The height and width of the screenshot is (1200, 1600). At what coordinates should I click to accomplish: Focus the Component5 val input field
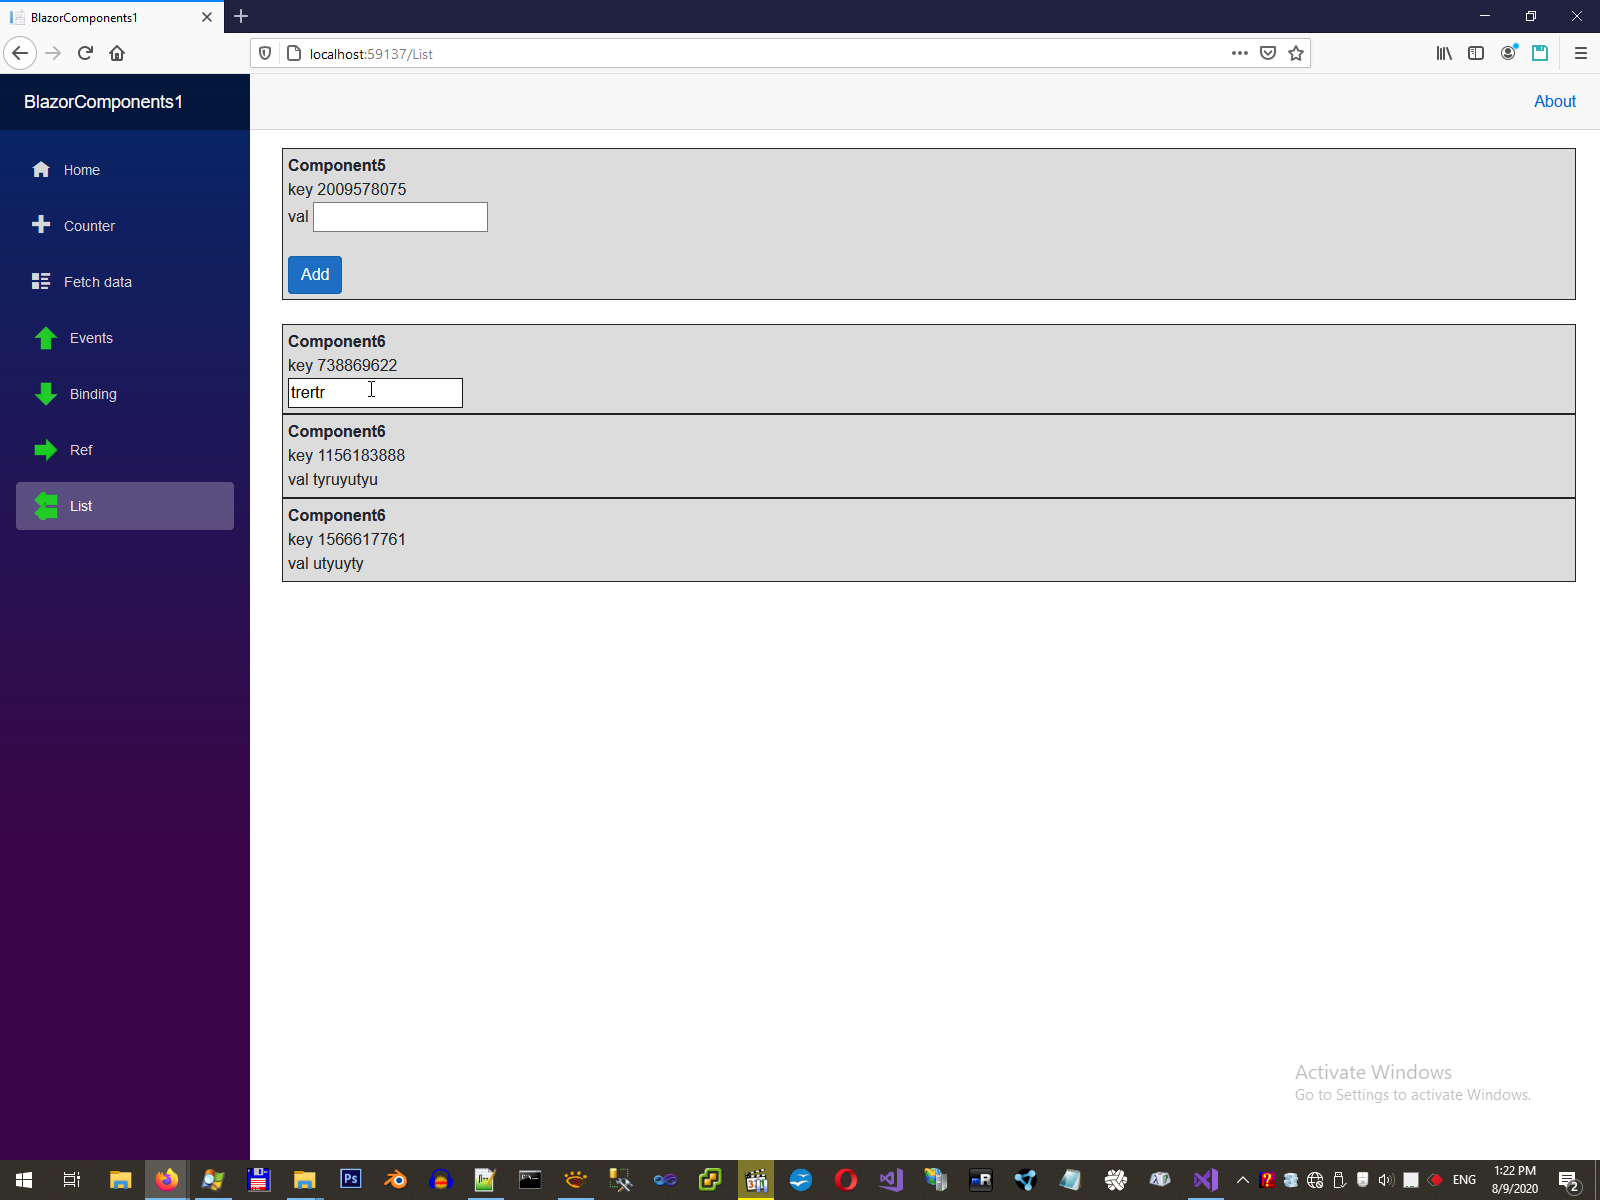coord(400,217)
